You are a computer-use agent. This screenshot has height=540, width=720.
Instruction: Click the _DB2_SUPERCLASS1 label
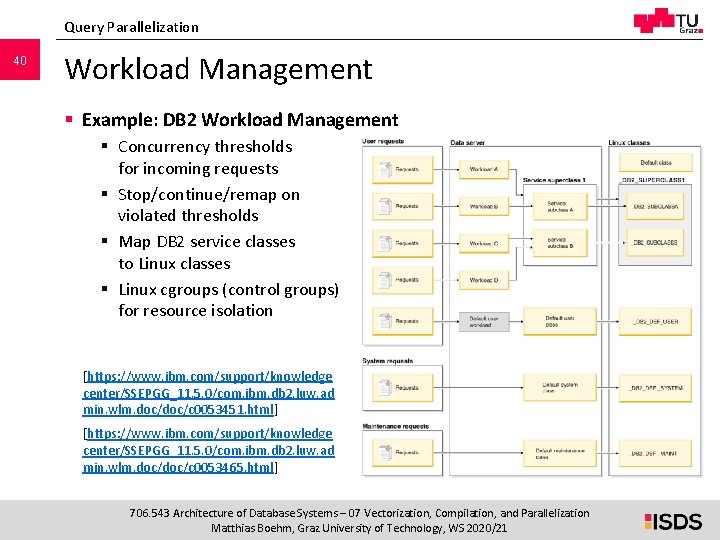(652, 180)
